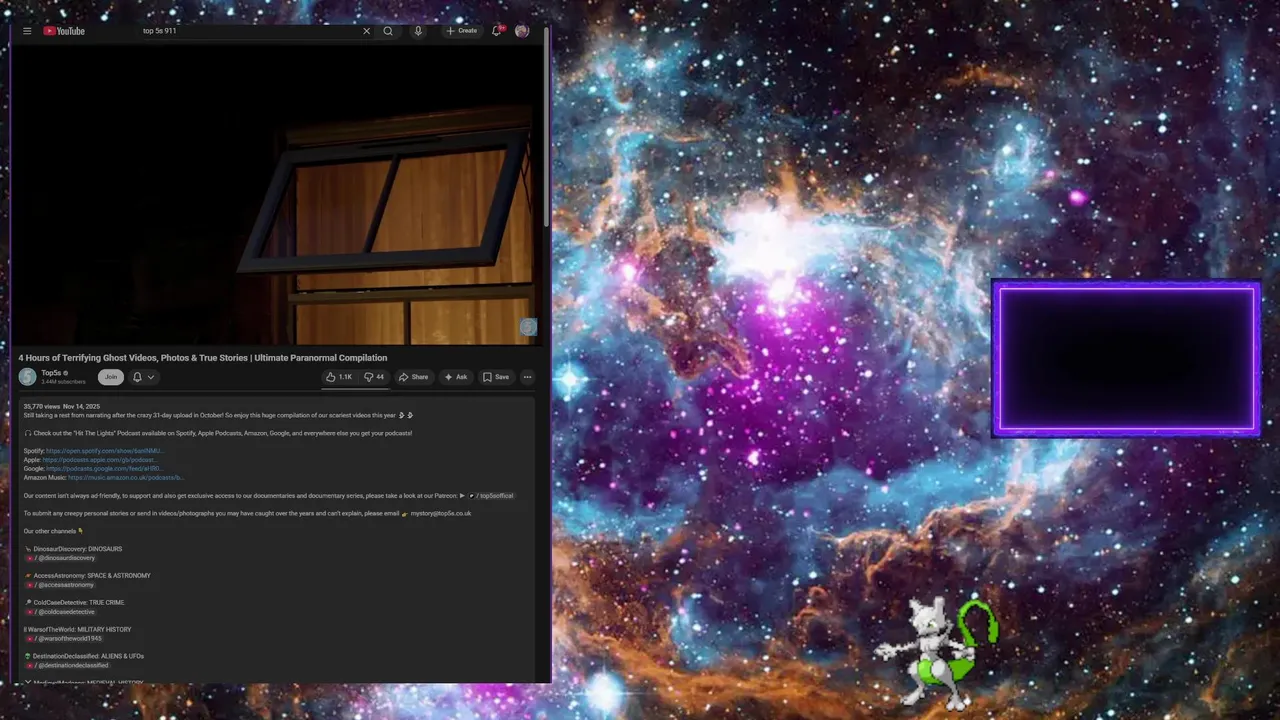Image resolution: width=1280 pixels, height=720 pixels.
Task: Open the notifications bell in header
Action: point(496,31)
